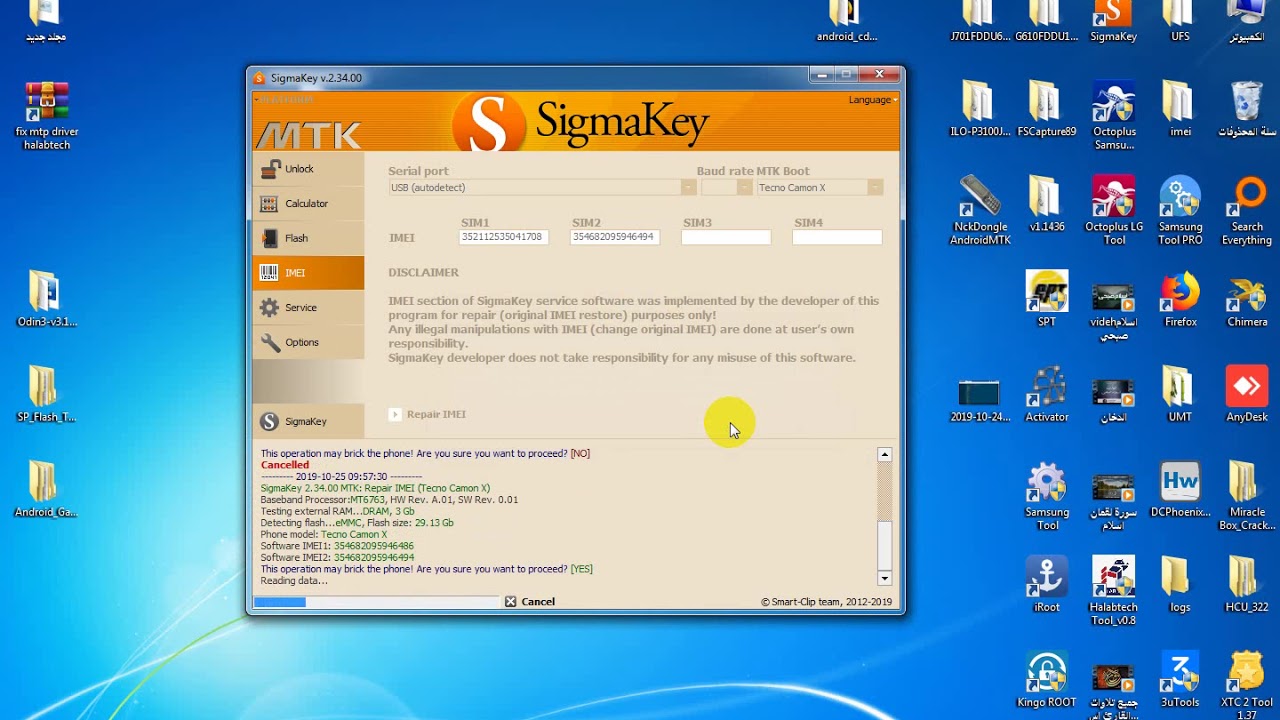Open the Odin3-v3.1 folder icon

click(46, 298)
